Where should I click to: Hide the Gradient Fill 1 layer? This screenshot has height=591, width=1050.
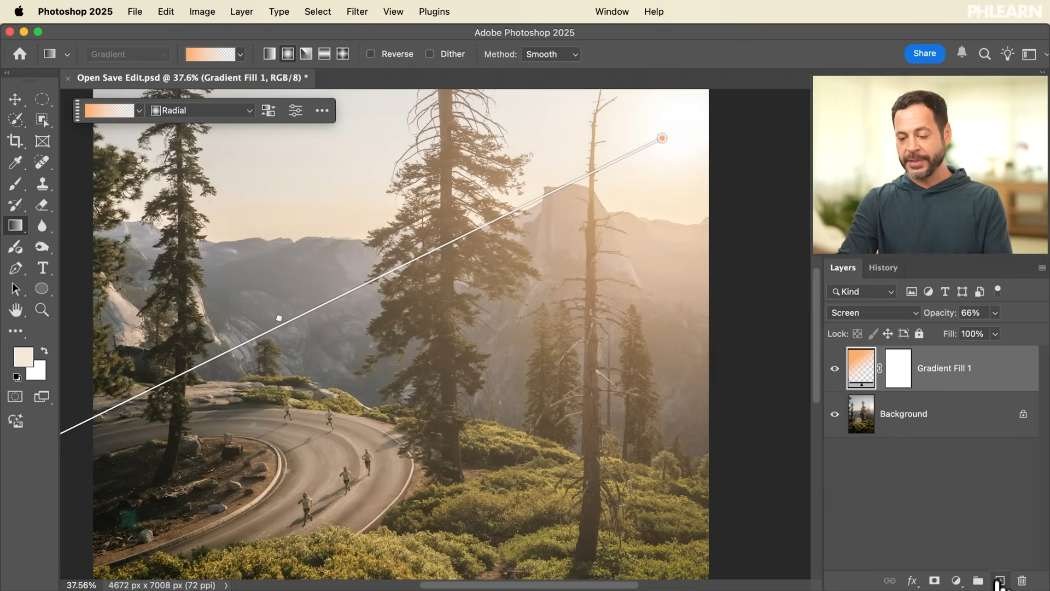[x=834, y=368]
